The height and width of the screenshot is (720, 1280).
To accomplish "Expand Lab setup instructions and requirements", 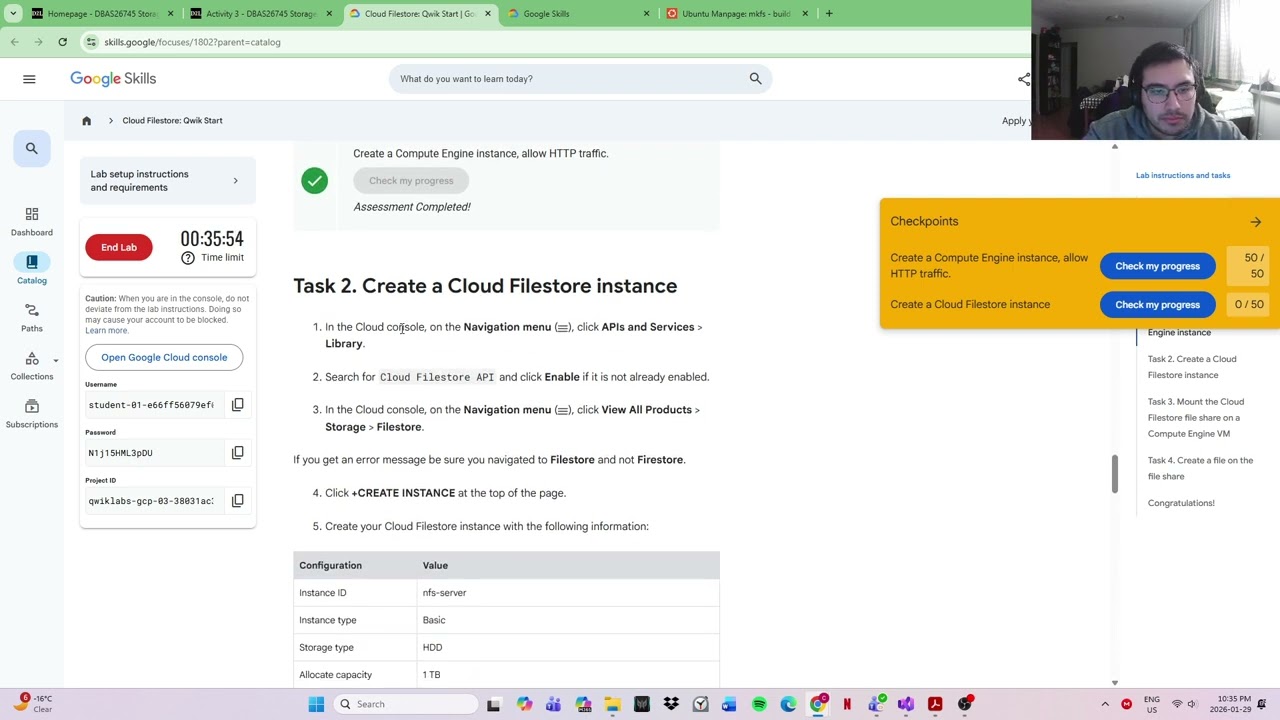I will coord(166,181).
